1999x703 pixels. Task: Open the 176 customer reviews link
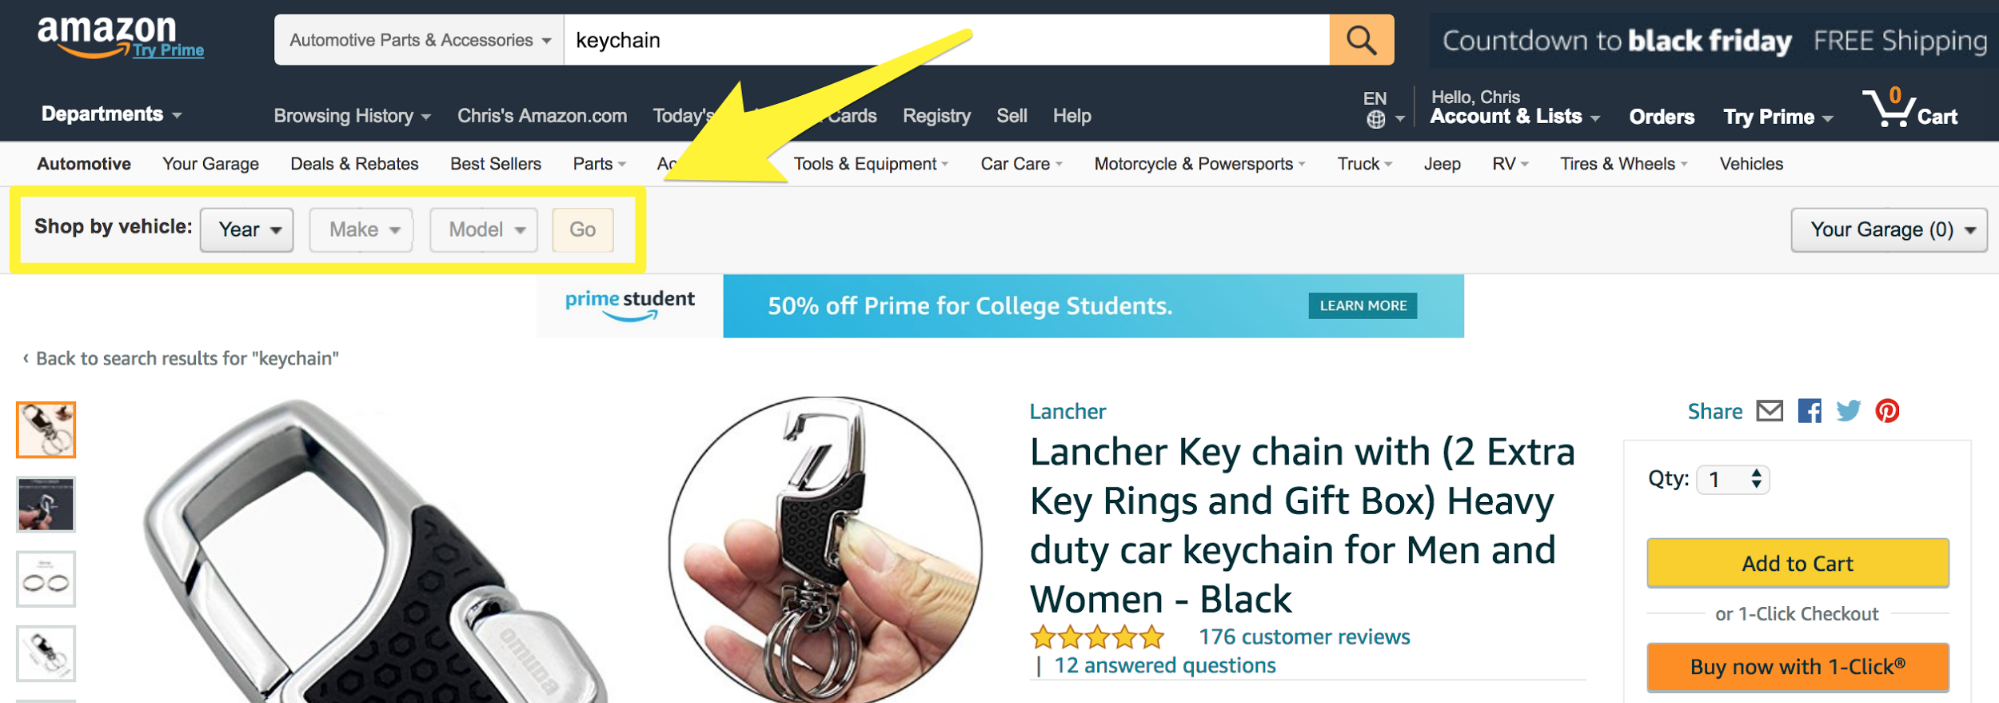[1304, 637]
